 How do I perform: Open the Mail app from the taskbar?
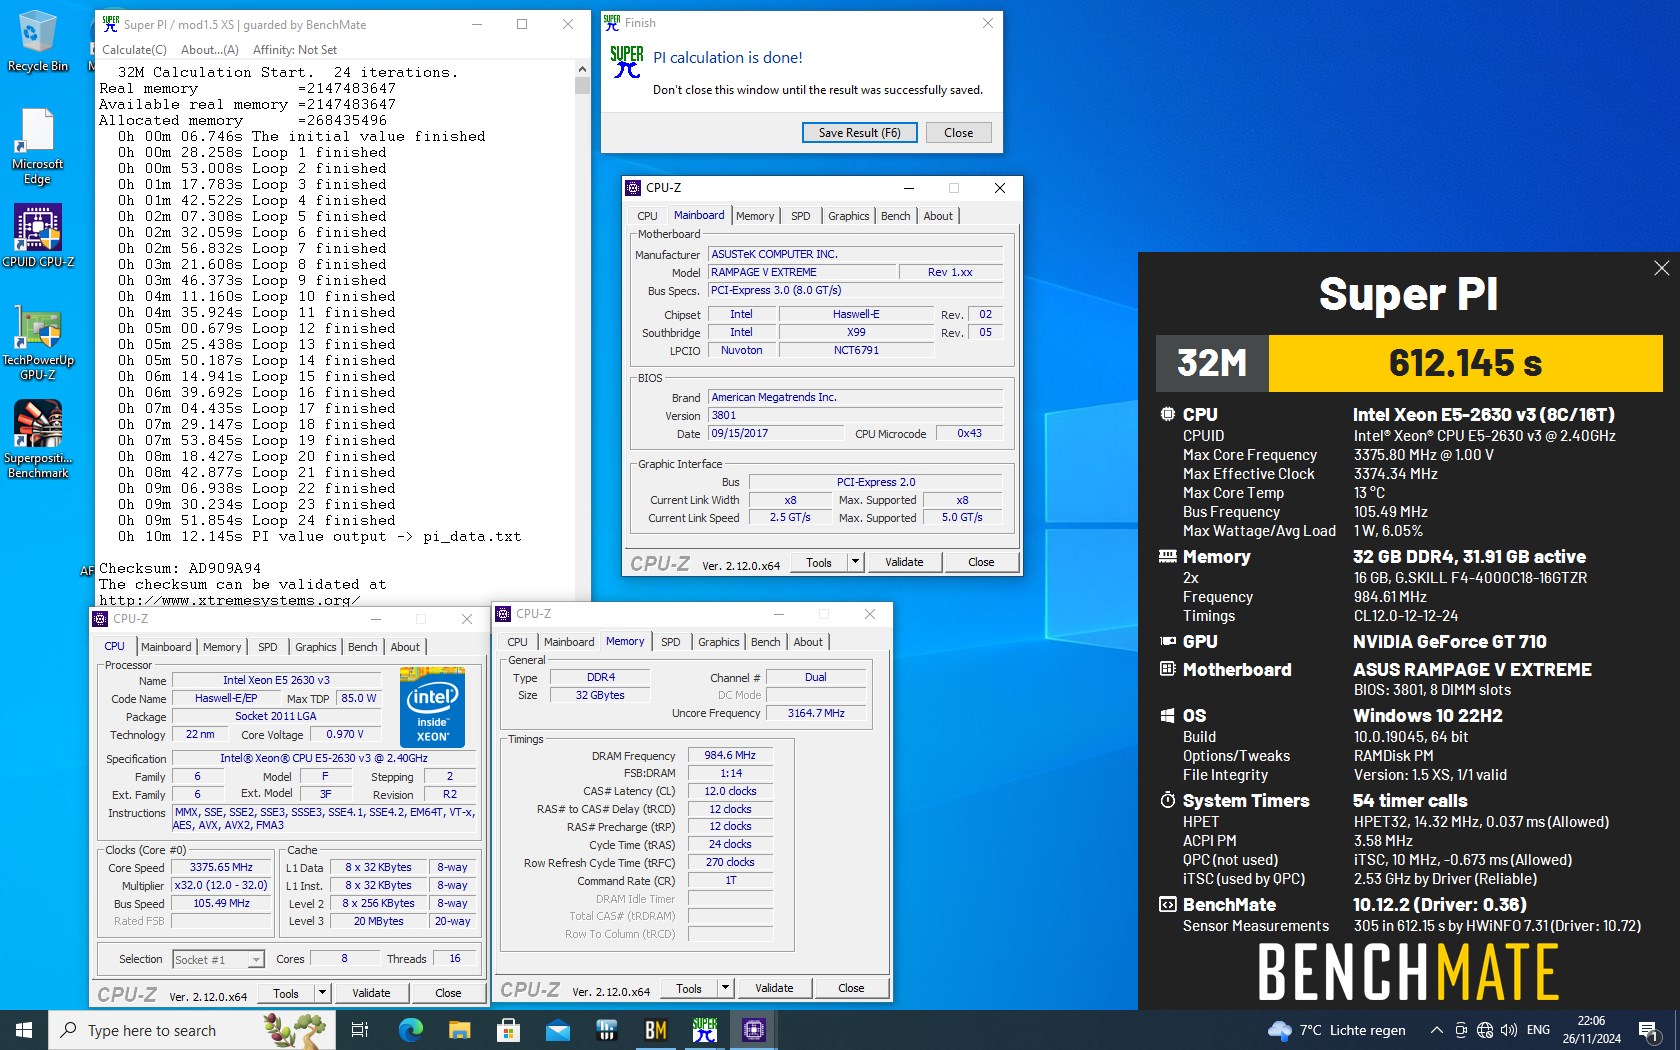pos(557,1030)
